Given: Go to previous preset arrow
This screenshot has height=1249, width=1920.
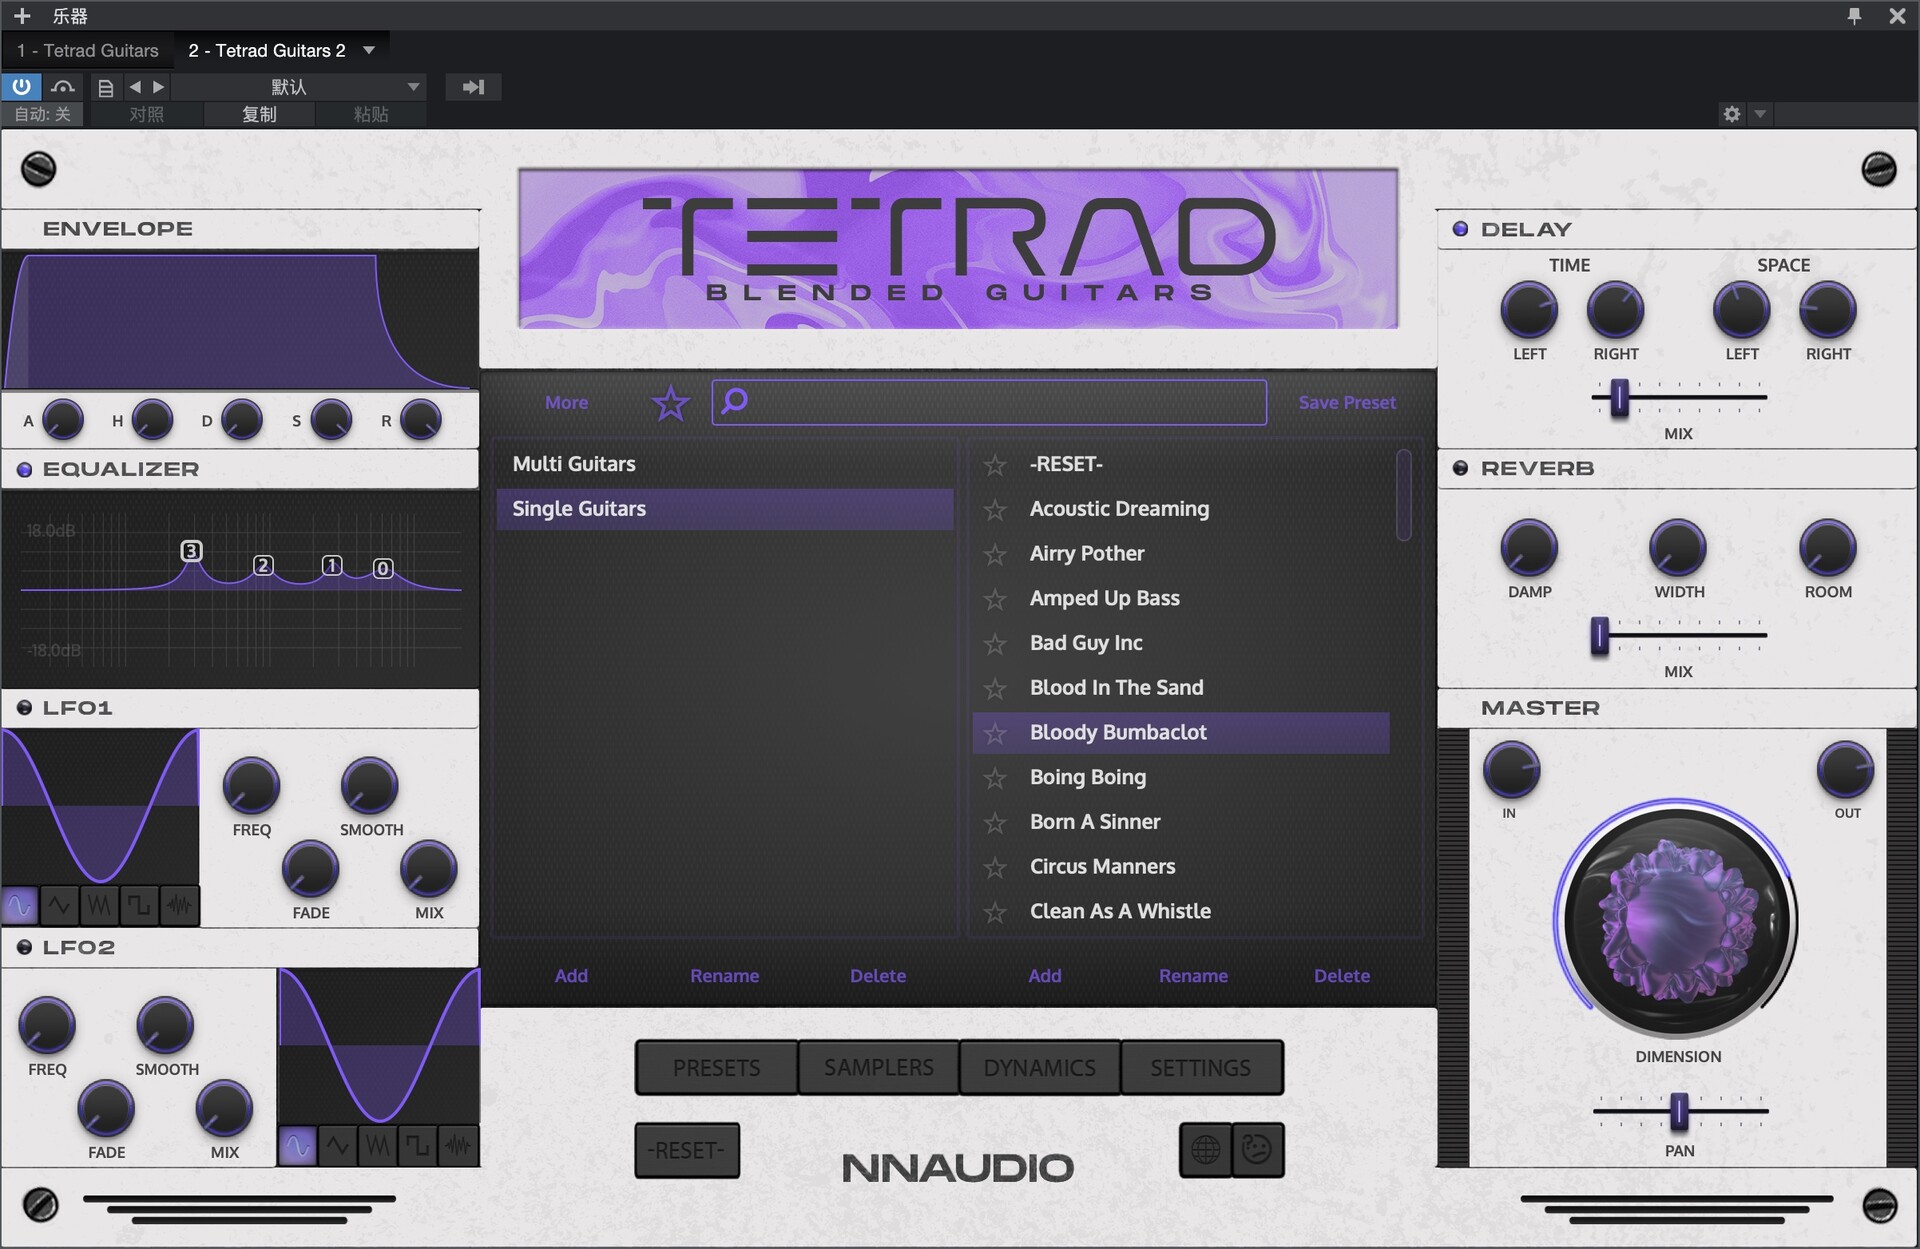Looking at the screenshot, I should (135, 87).
